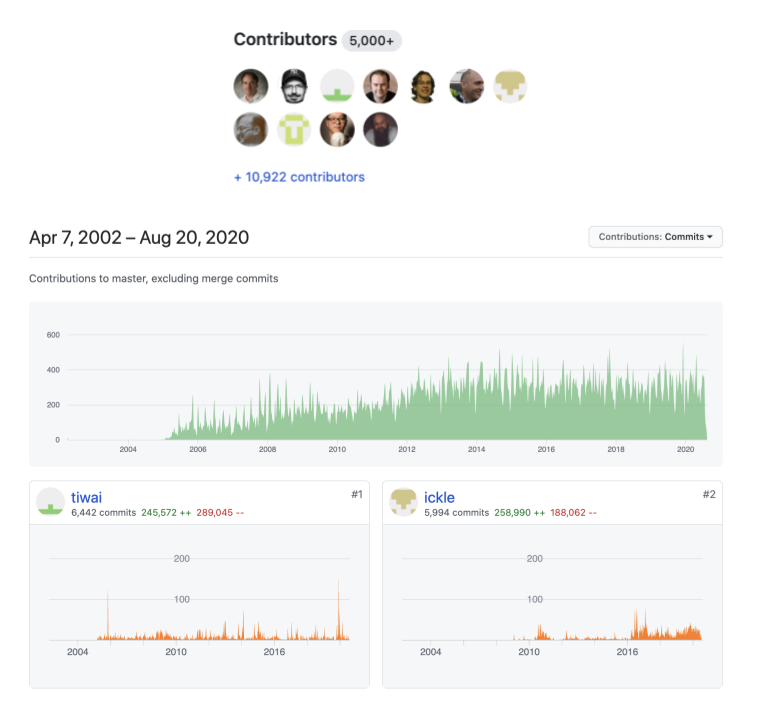Open the ickle profile link
This screenshot has height=713, width=762.
point(439,497)
